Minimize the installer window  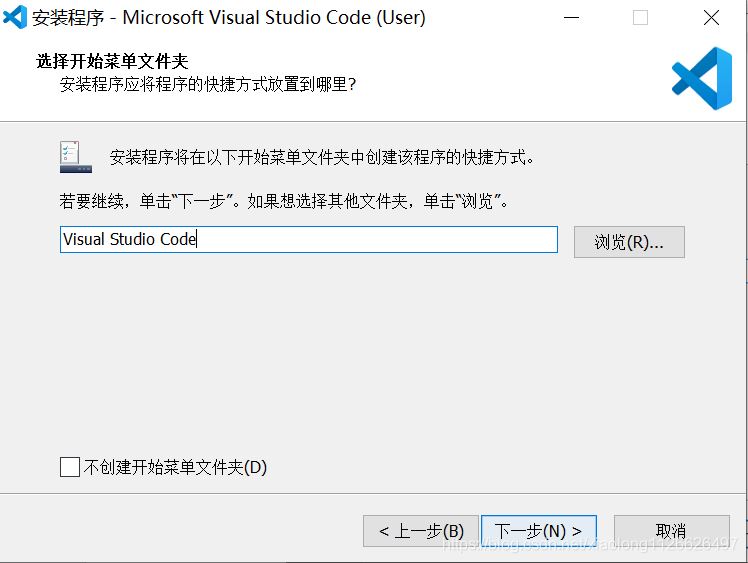click(x=572, y=18)
